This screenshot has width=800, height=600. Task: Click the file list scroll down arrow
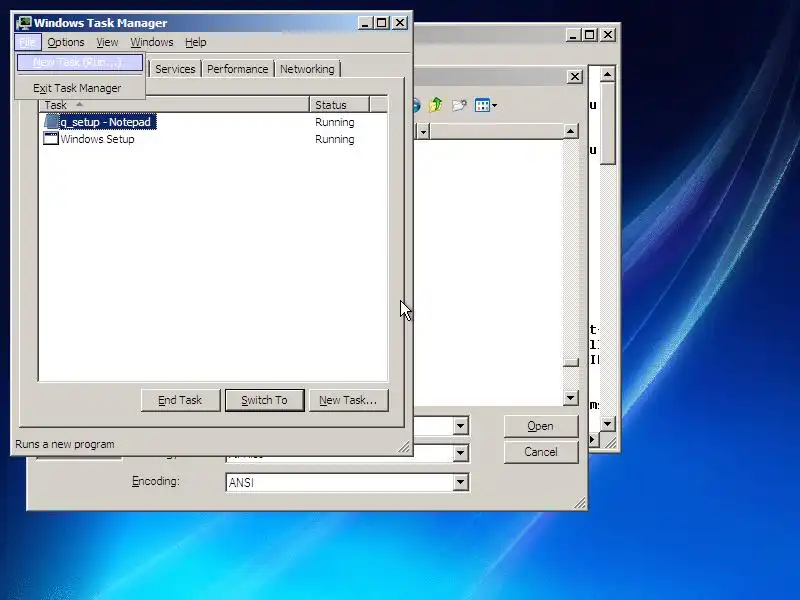coord(570,397)
